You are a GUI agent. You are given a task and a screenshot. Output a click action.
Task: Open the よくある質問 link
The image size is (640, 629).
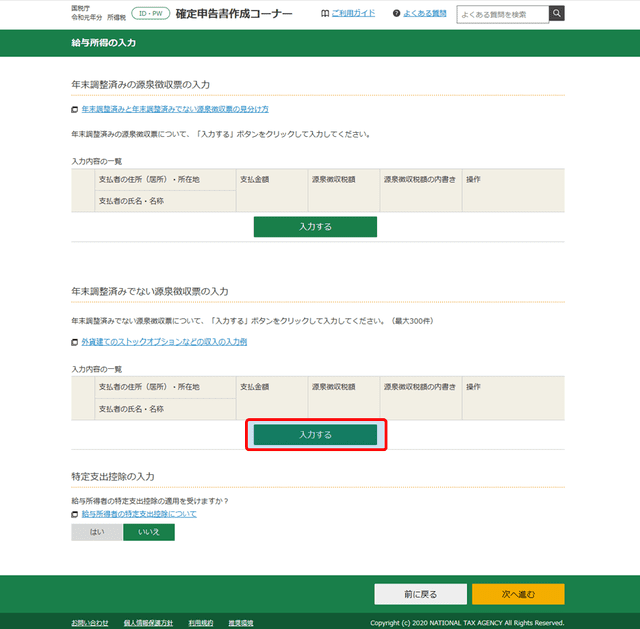tap(425, 13)
